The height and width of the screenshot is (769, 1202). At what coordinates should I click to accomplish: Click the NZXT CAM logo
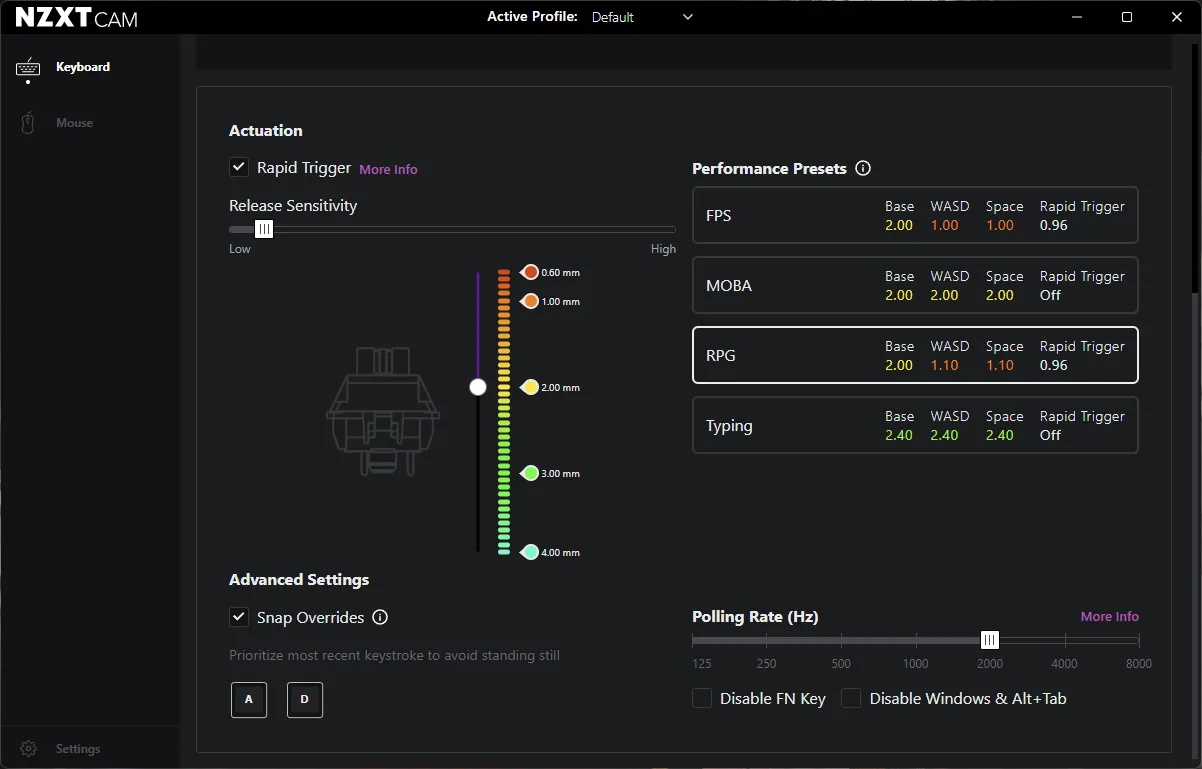click(76, 18)
